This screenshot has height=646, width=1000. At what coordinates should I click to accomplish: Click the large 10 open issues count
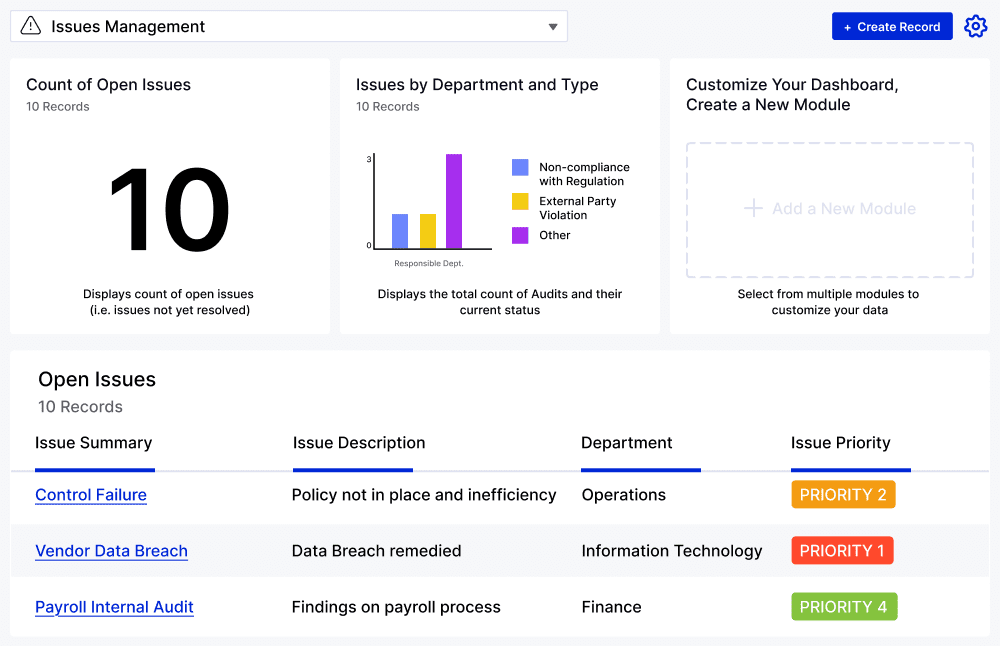(169, 212)
